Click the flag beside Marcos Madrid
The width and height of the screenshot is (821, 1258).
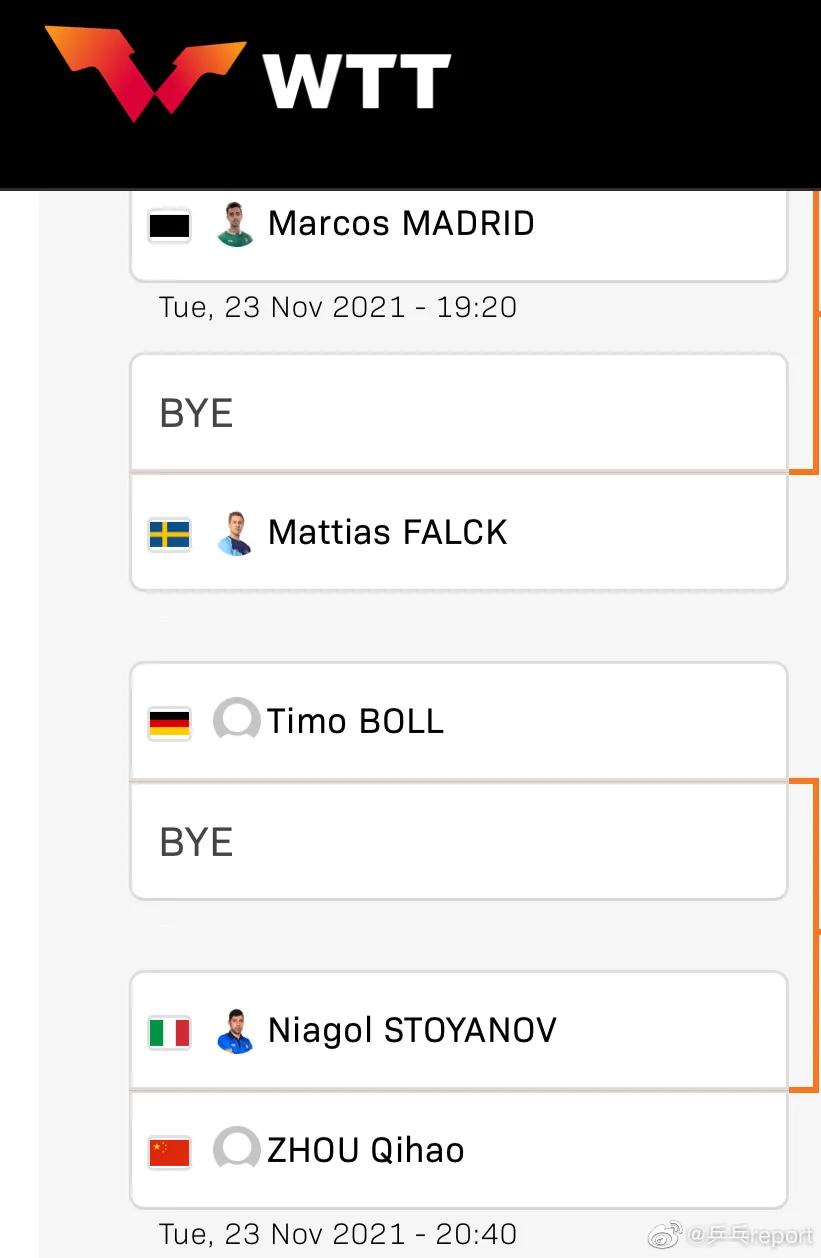[x=169, y=225]
